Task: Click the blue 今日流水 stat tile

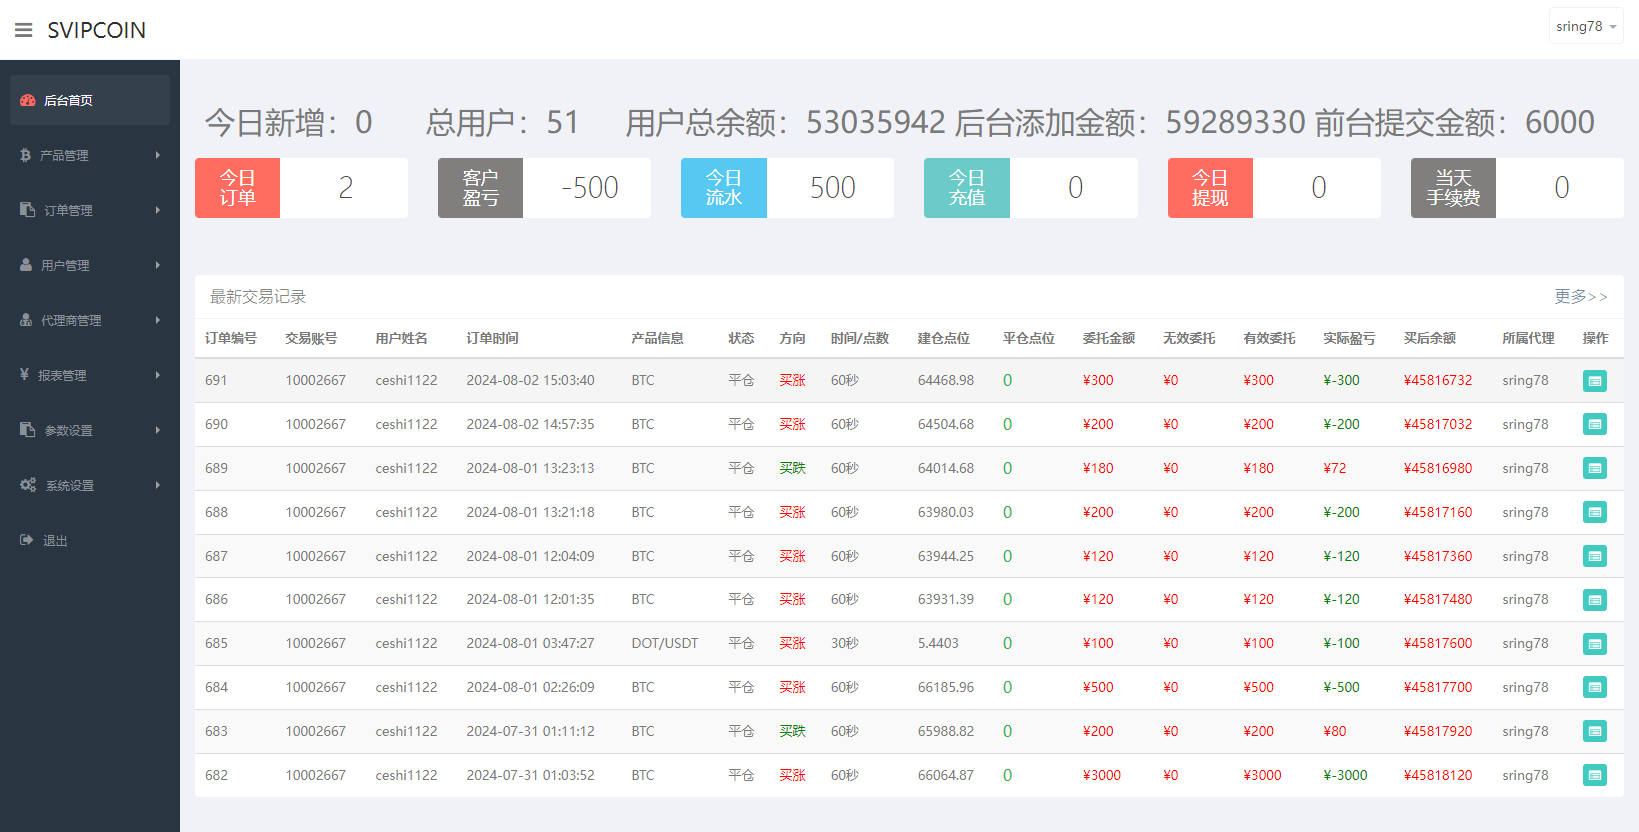Action: (723, 188)
